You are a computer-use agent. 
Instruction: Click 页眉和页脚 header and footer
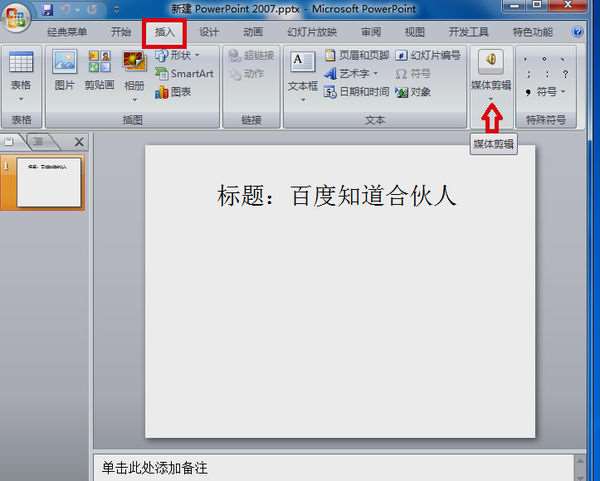357,56
